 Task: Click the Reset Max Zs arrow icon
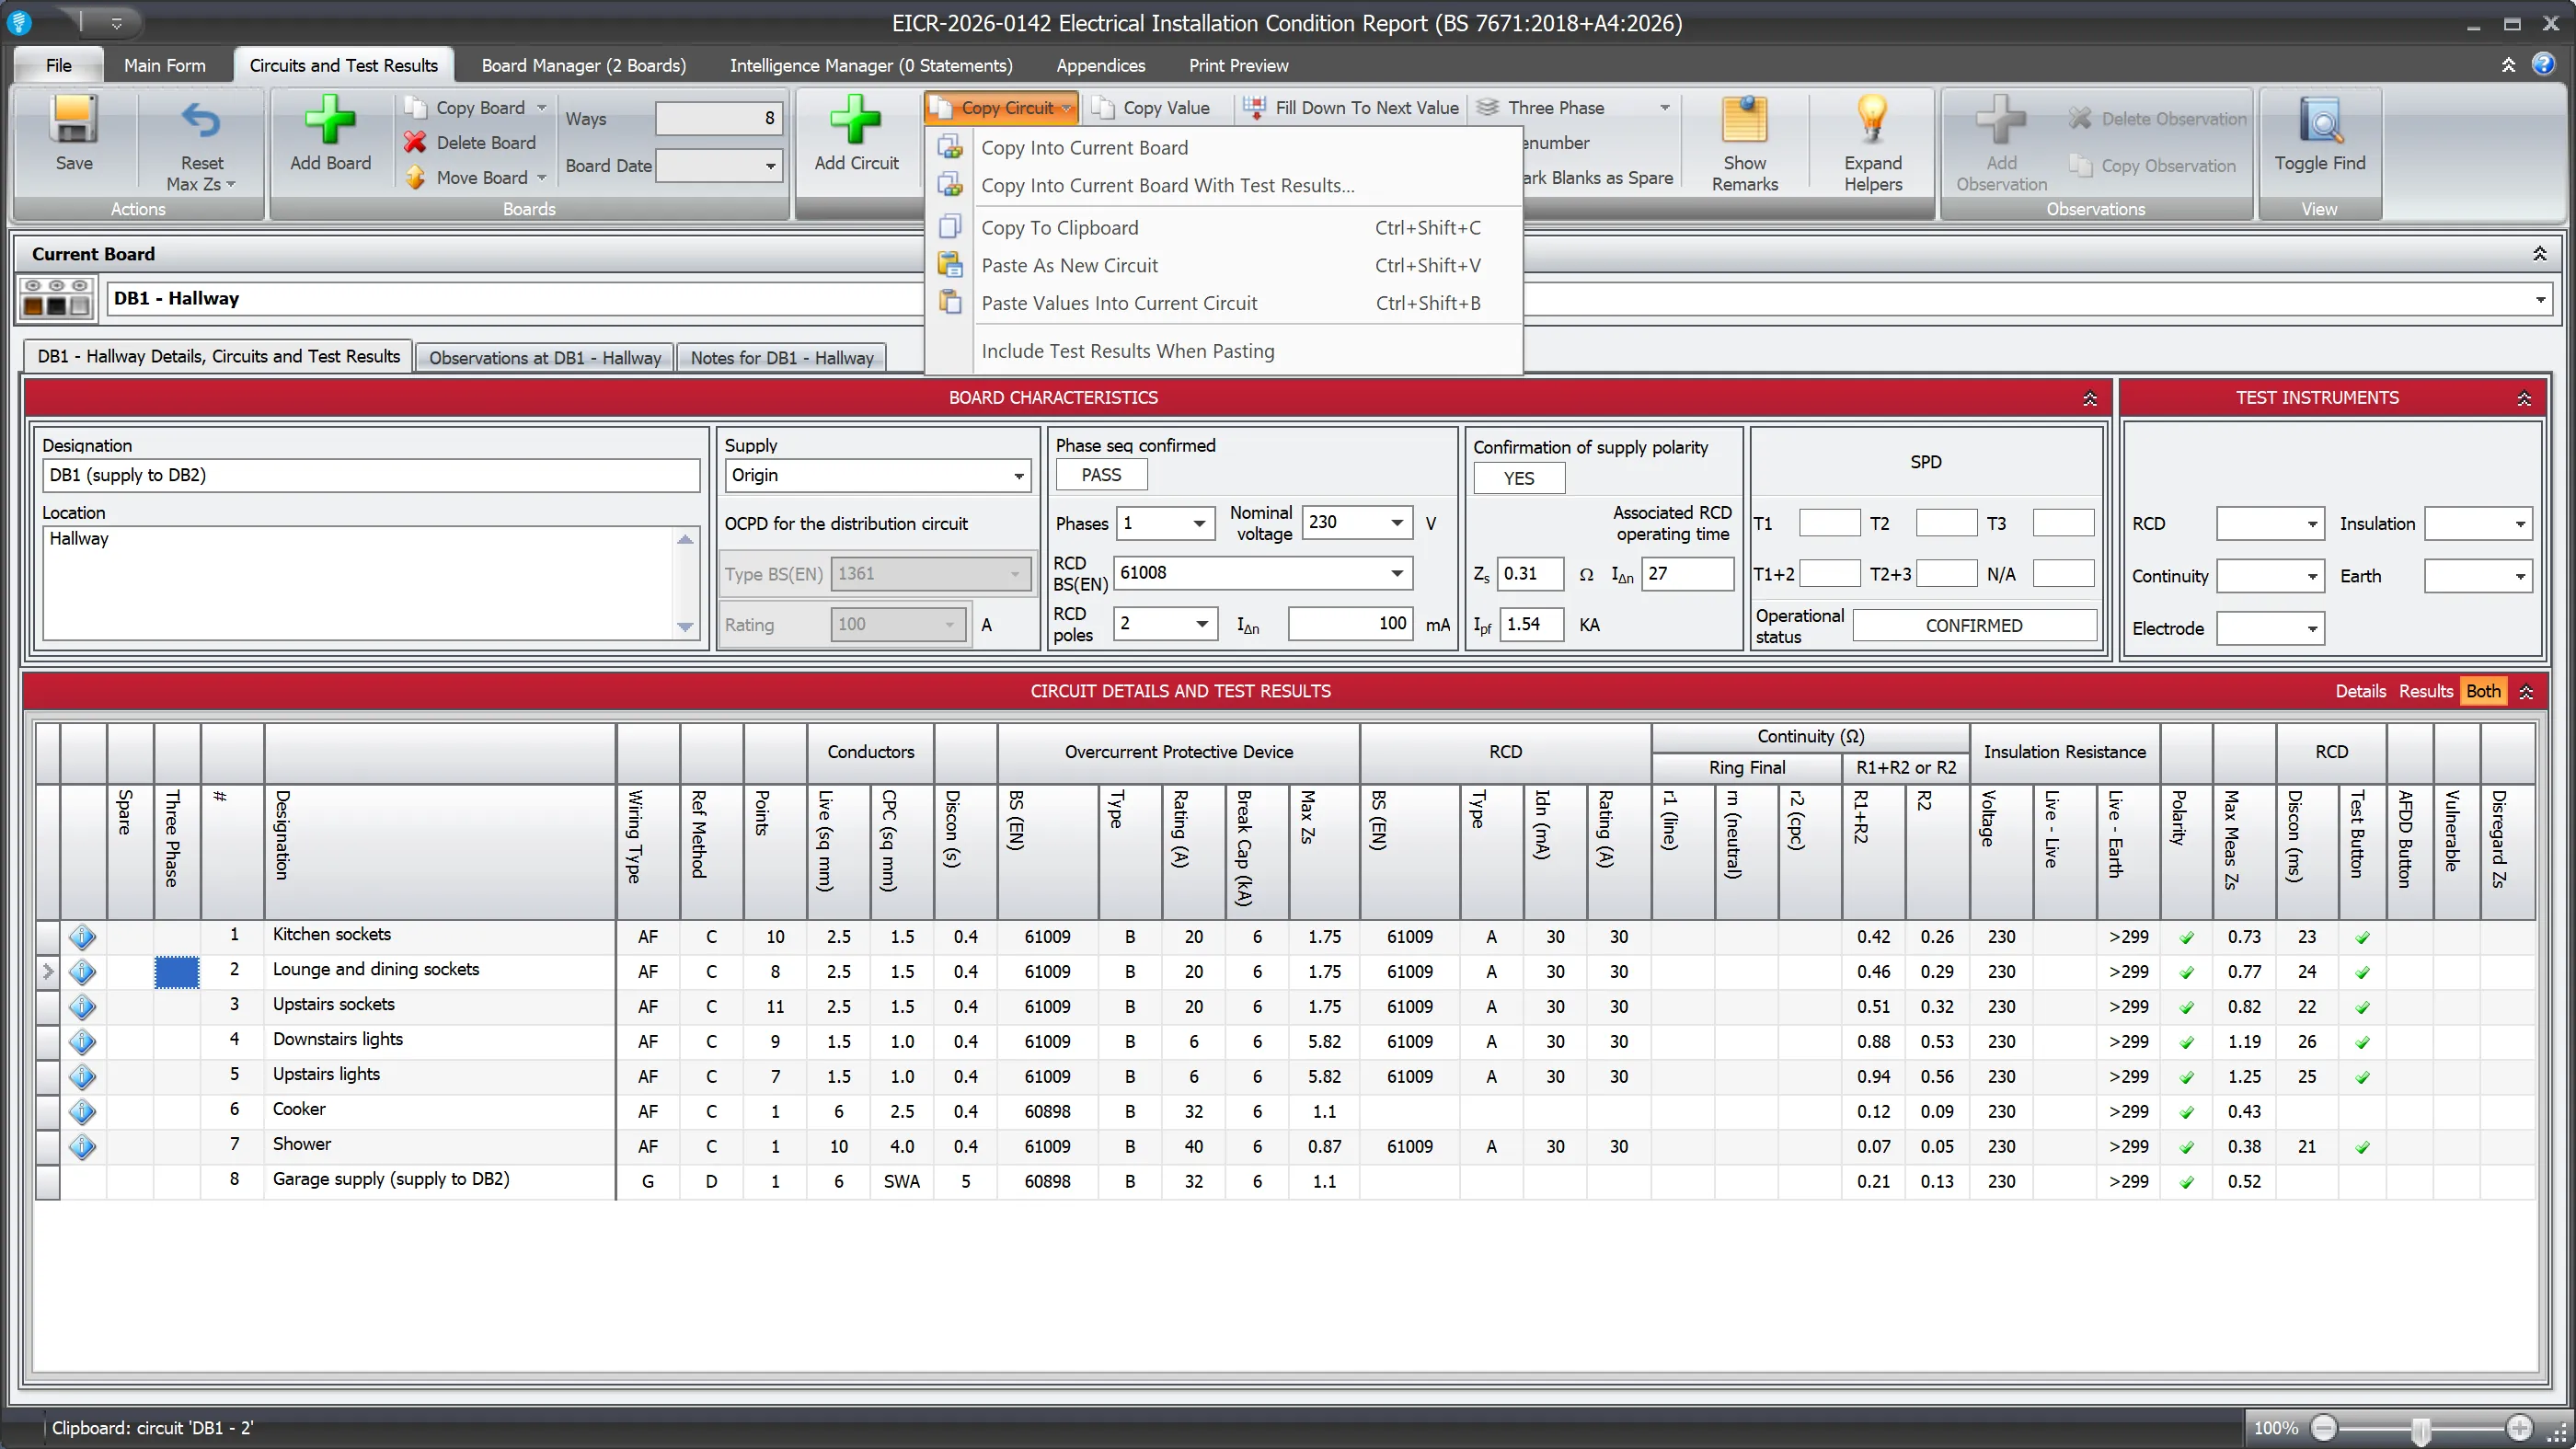pyautogui.click(x=201, y=121)
